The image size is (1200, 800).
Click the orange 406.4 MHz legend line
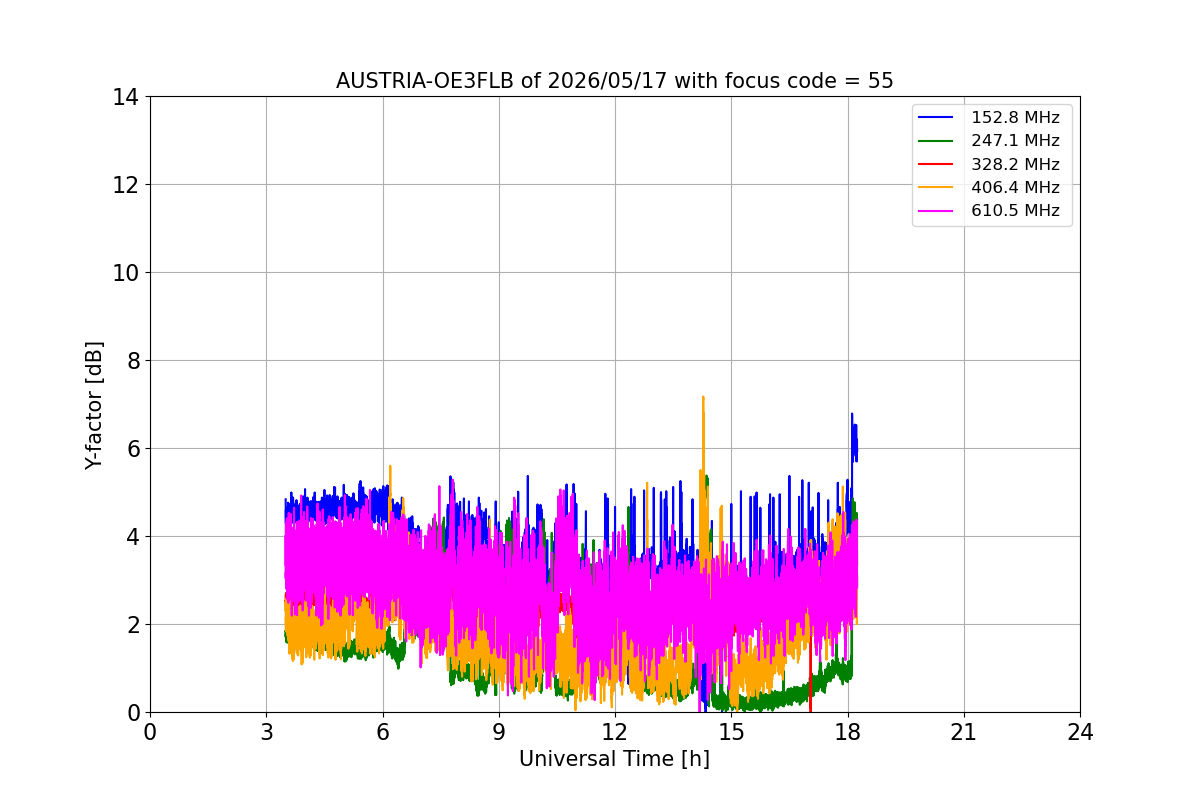(x=936, y=187)
